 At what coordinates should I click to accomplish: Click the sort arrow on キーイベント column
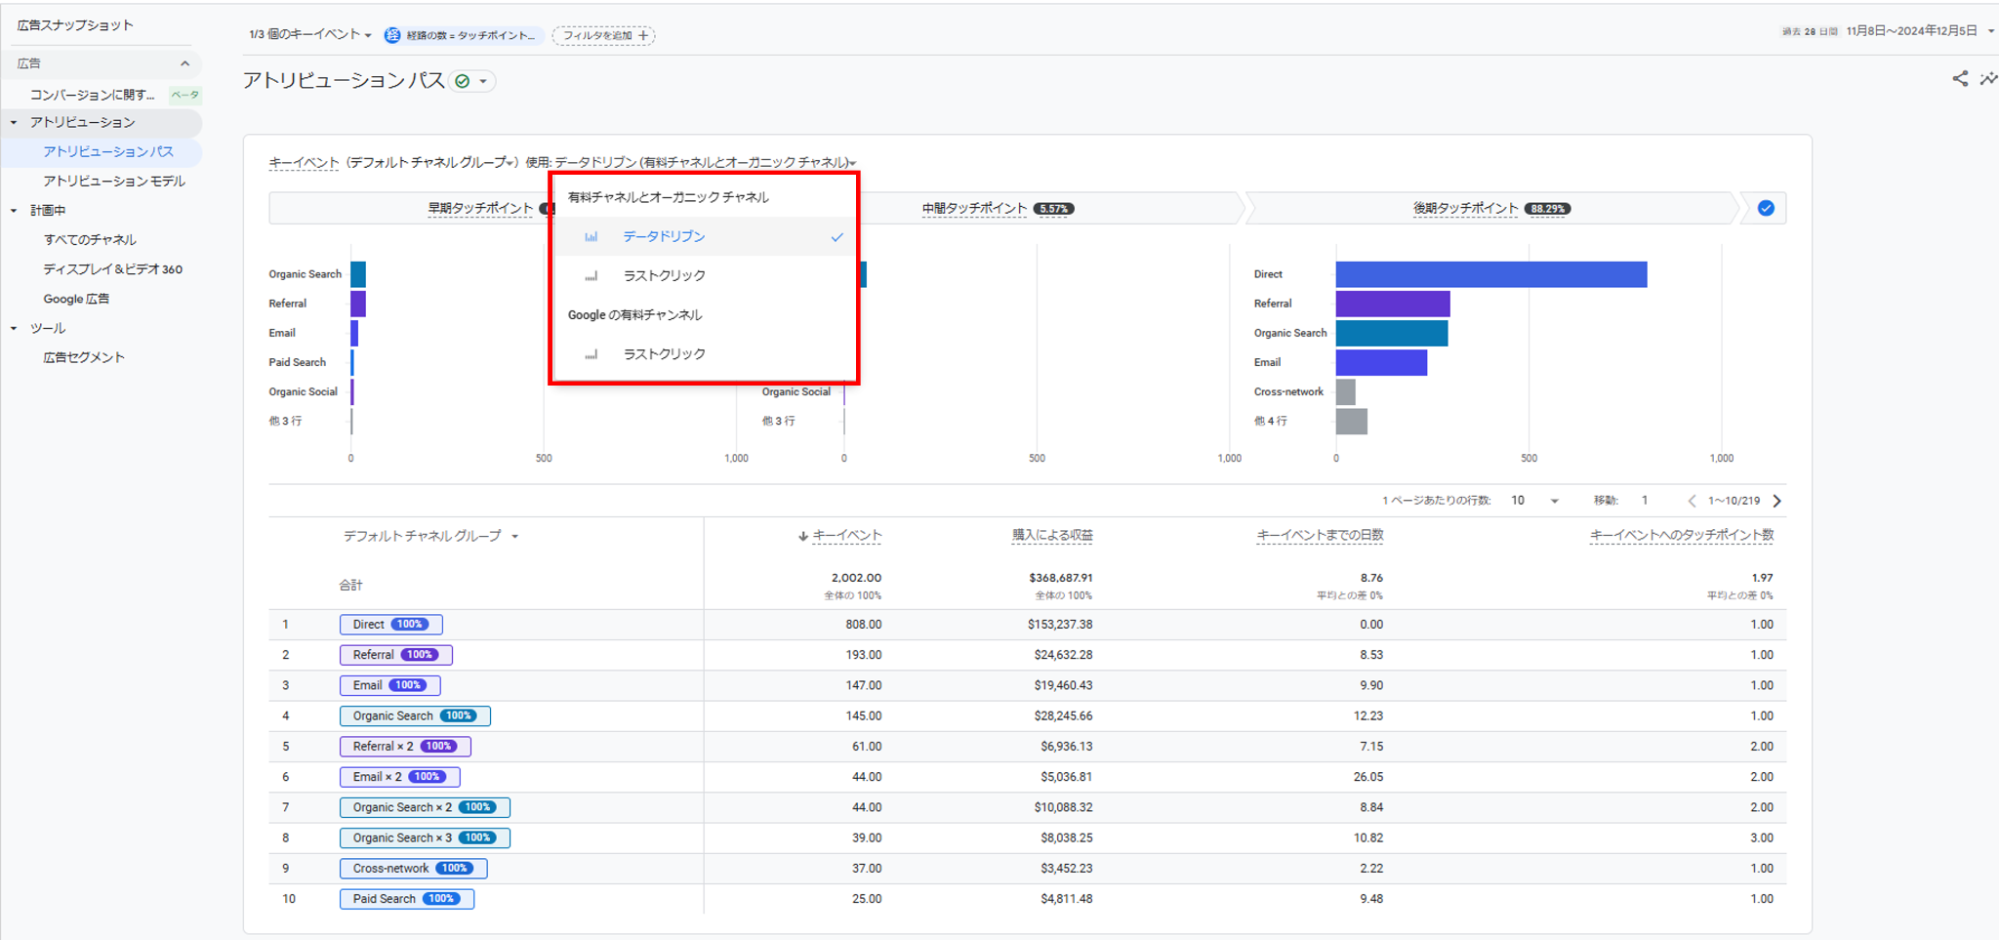click(x=802, y=536)
